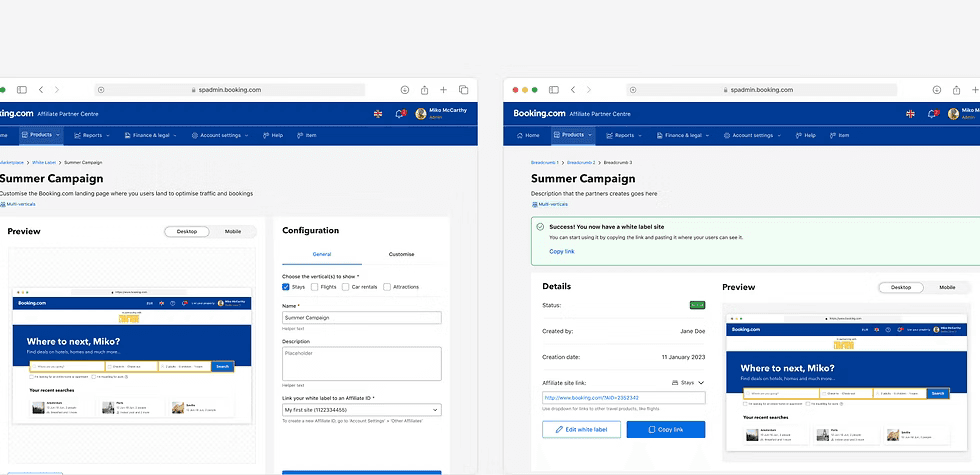Click user avatar in Details window header
The image size is (980, 475).
point(953,114)
